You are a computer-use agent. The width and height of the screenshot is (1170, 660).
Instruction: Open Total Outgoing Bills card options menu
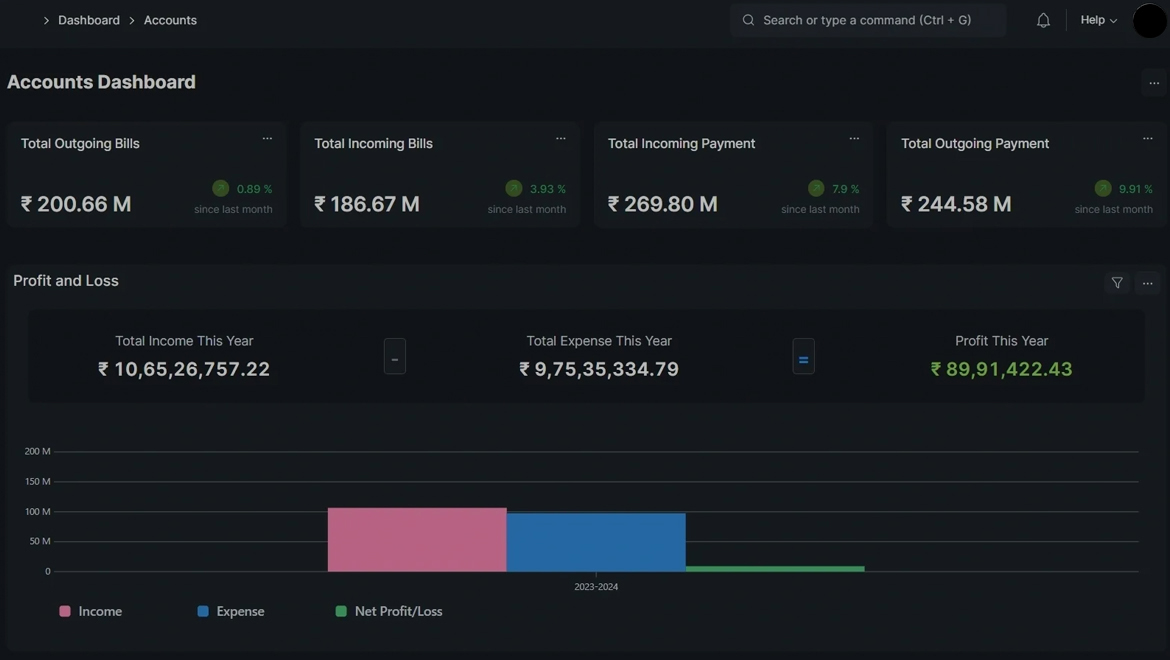coord(267,139)
